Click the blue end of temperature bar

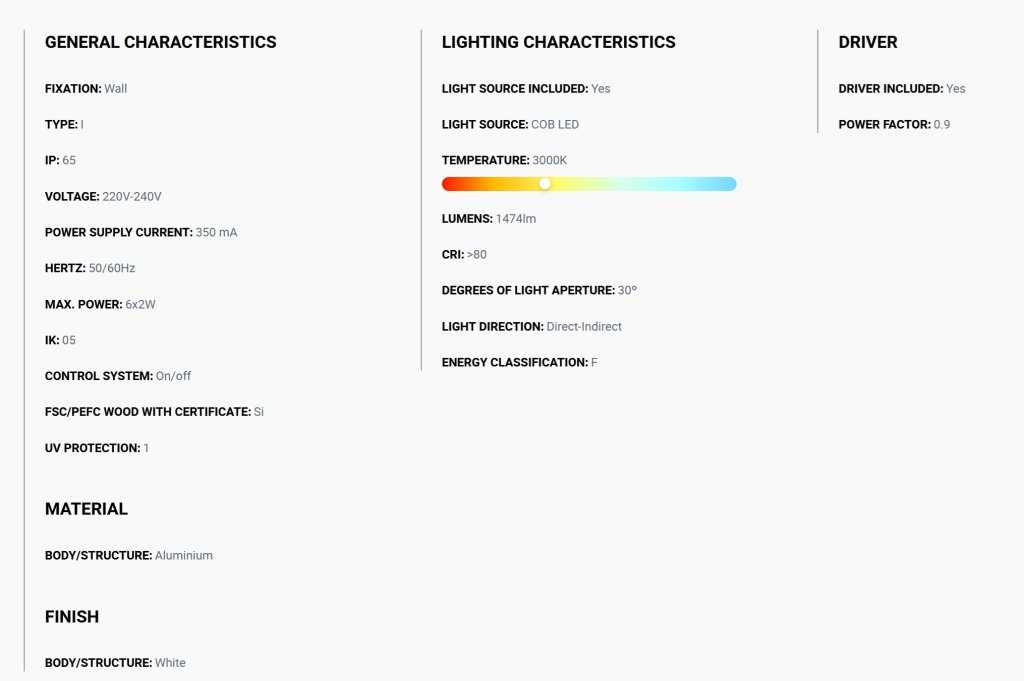pos(729,184)
